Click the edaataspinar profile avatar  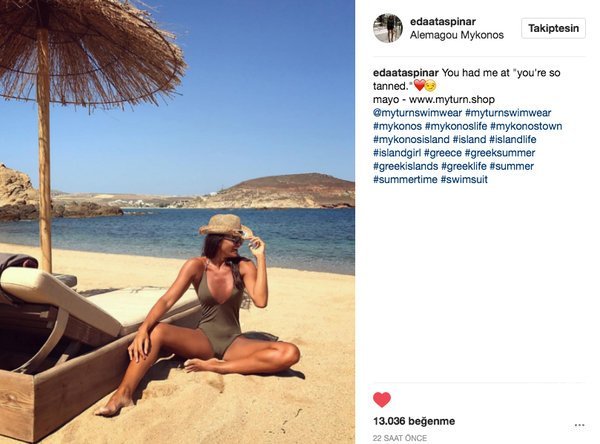pos(388,28)
